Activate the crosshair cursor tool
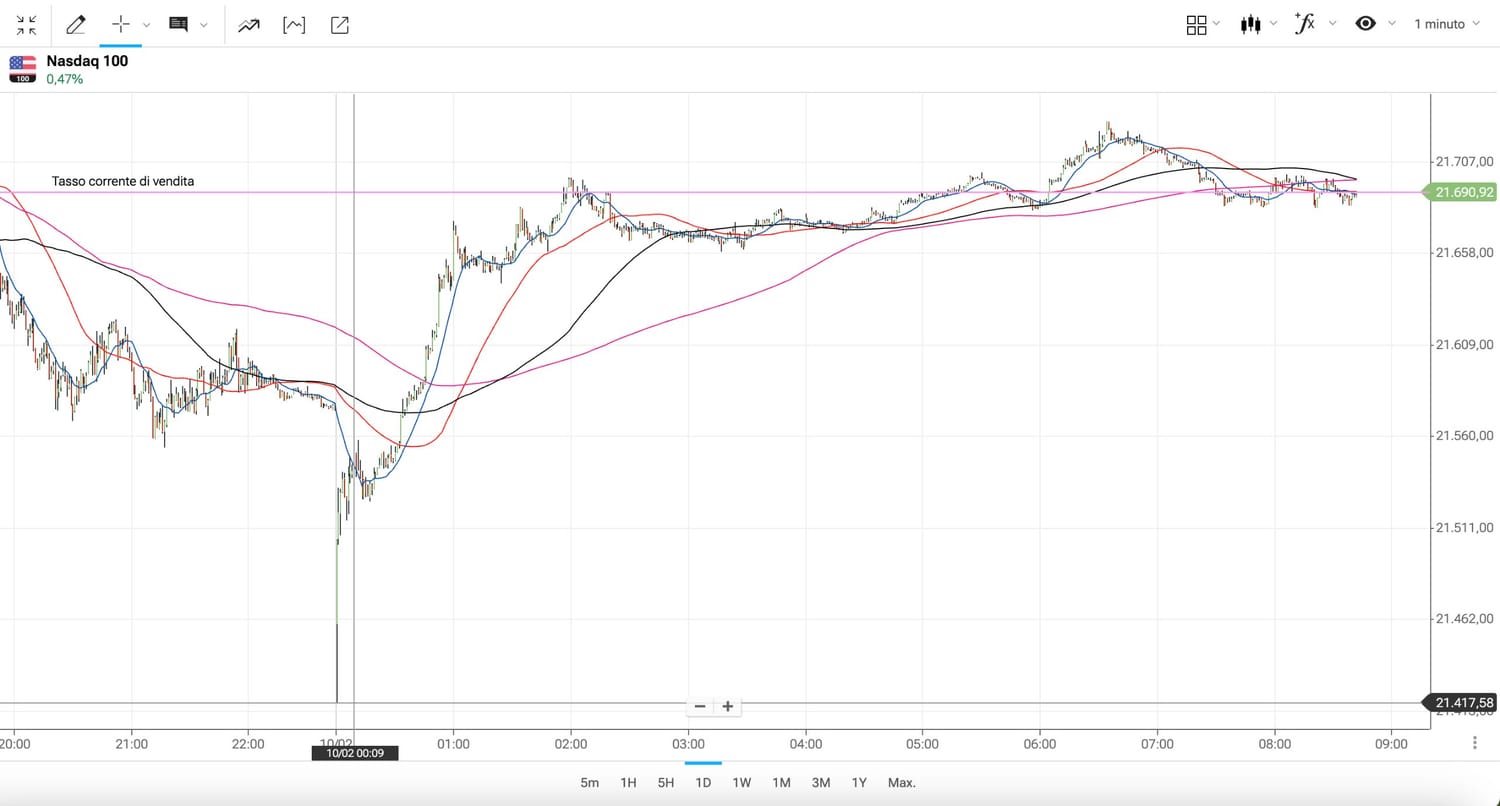The image size is (1500, 806). pyautogui.click(x=121, y=25)
